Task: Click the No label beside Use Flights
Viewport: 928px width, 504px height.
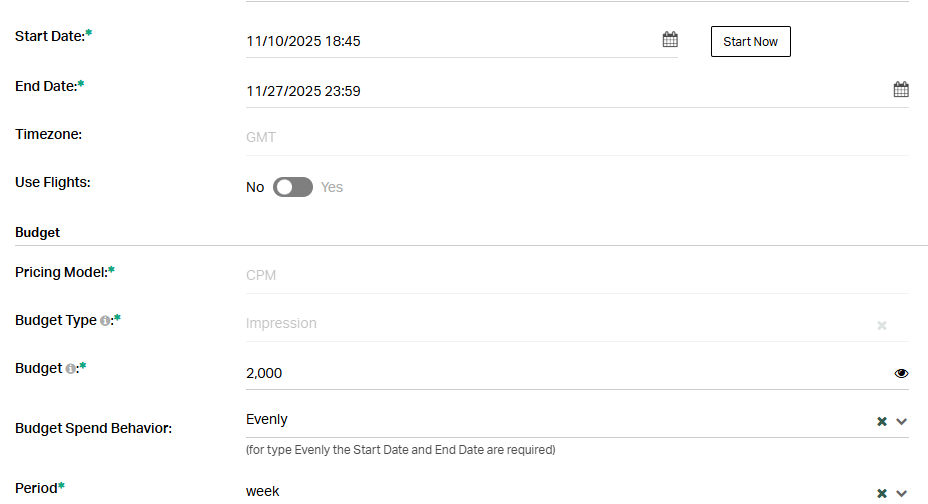Action: pyautogui.click(x=255, y=187)
